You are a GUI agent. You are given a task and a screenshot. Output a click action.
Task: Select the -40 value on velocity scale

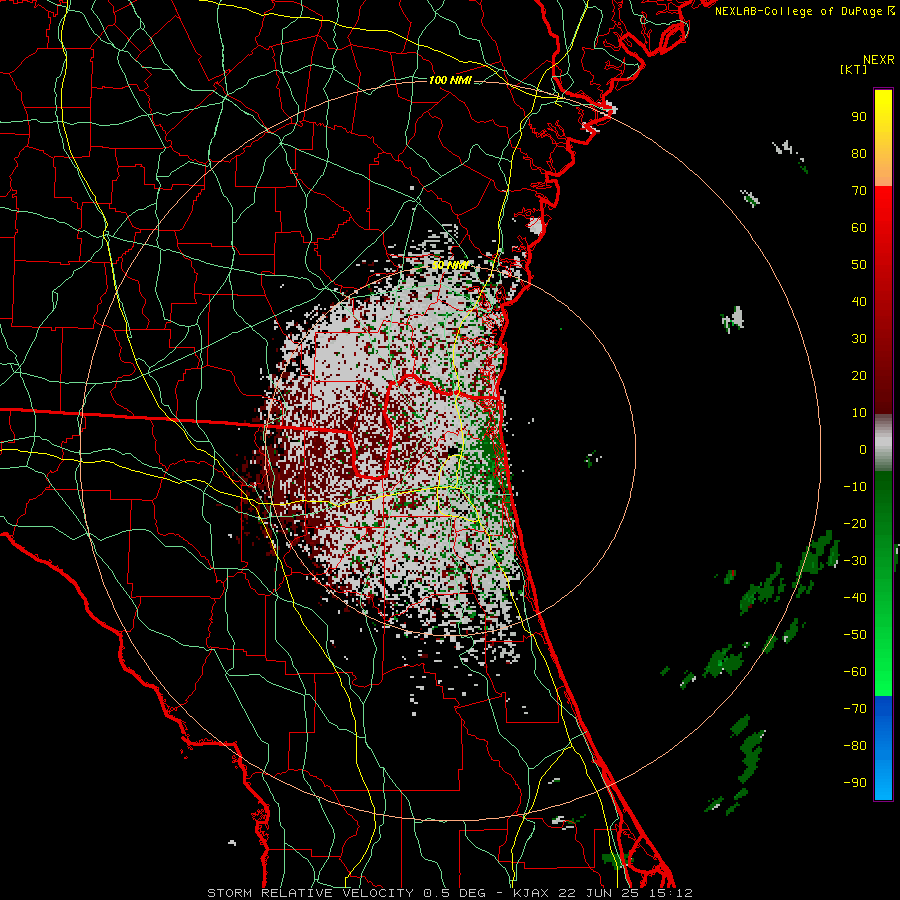[855, 598]
